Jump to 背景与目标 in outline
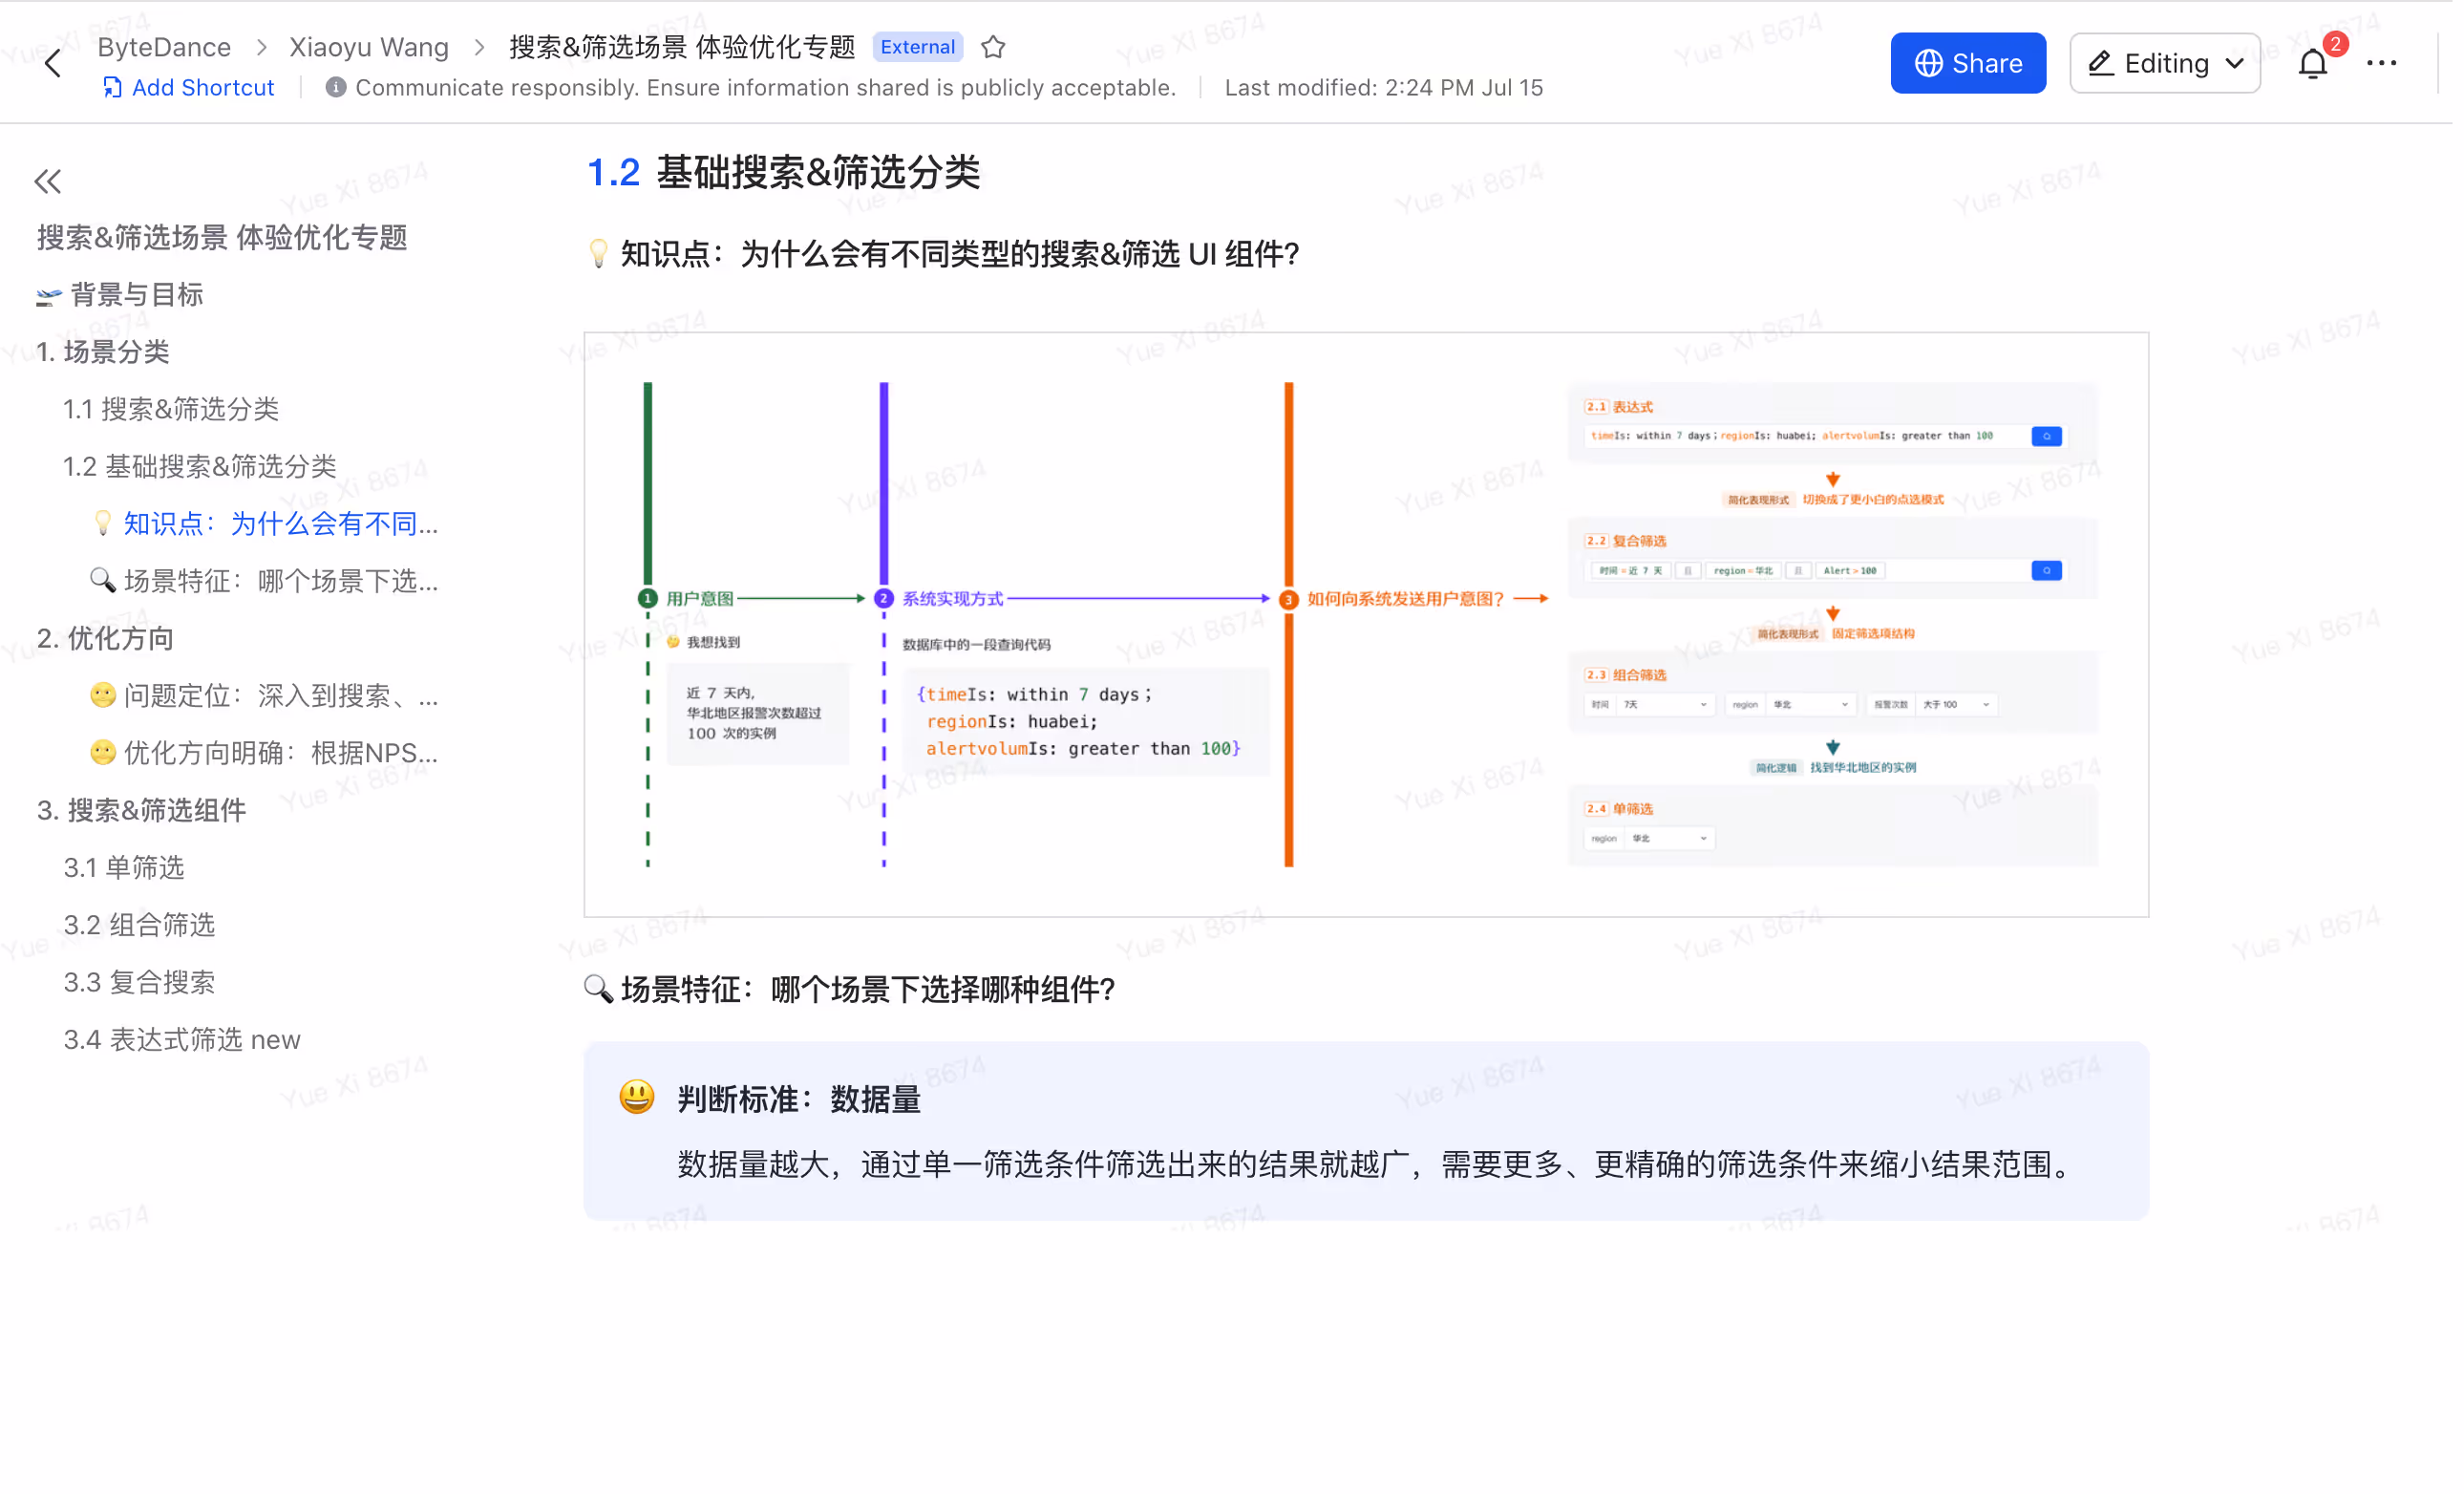 [x=137, y=296]
